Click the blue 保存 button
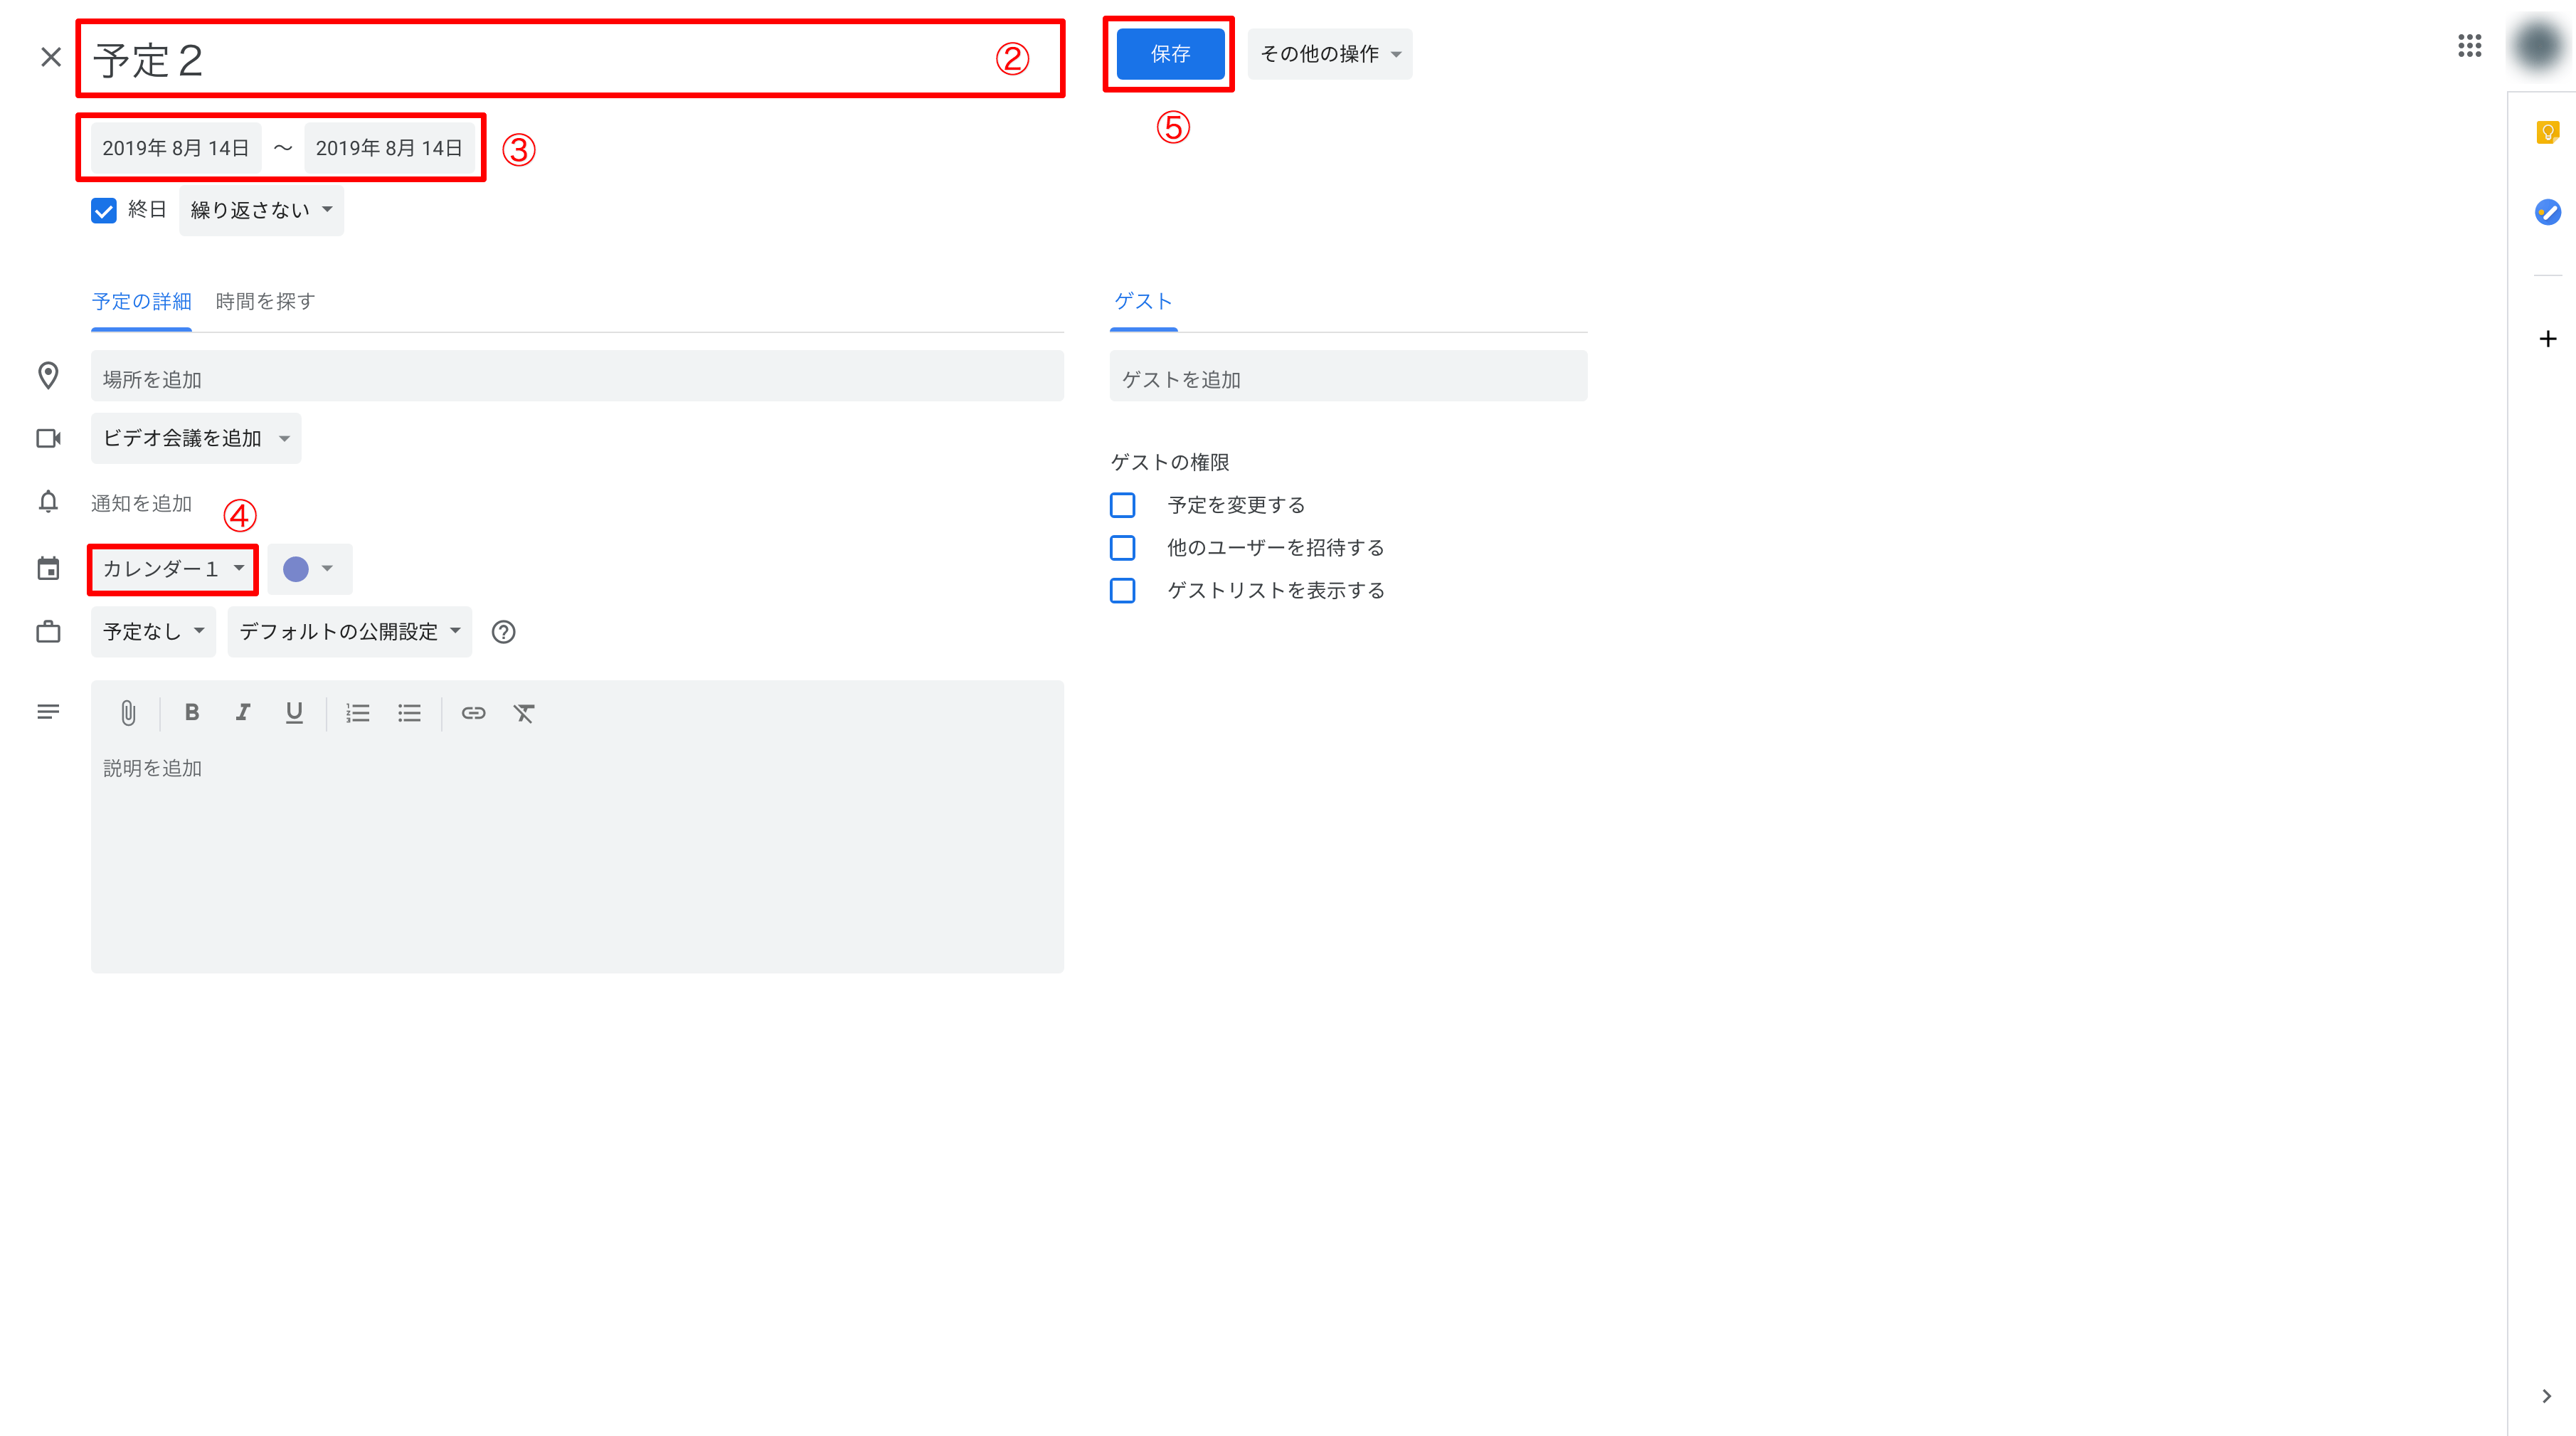The width and height of the screenshot is (2576, 1436). coord(1170,54)
